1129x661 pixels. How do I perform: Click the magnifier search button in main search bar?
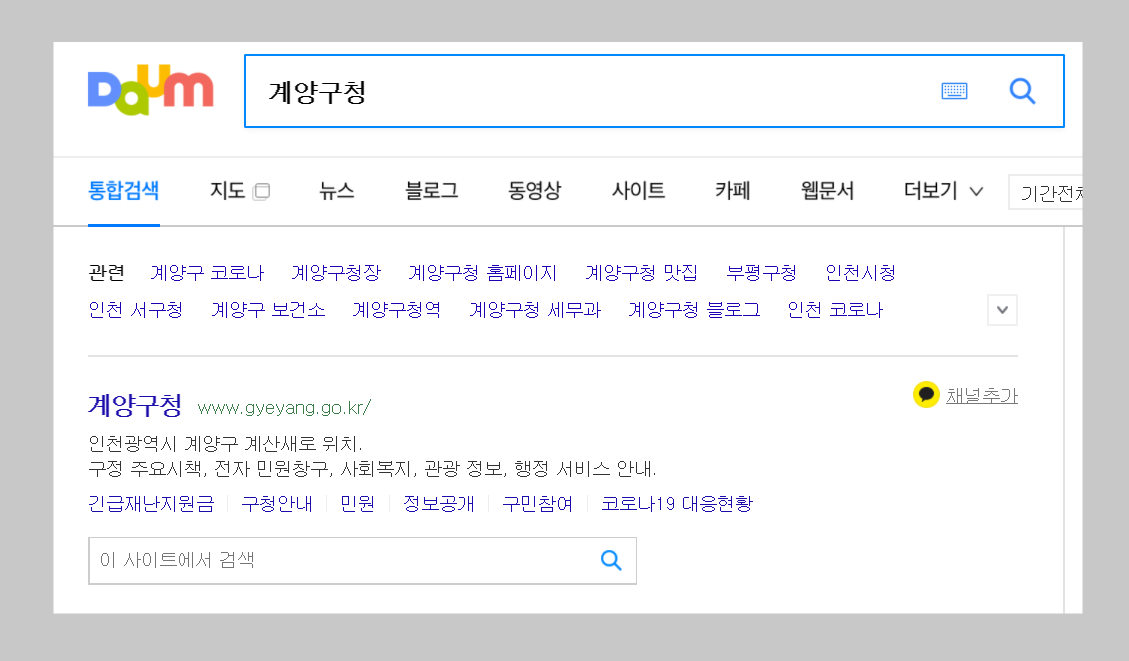1022,91
